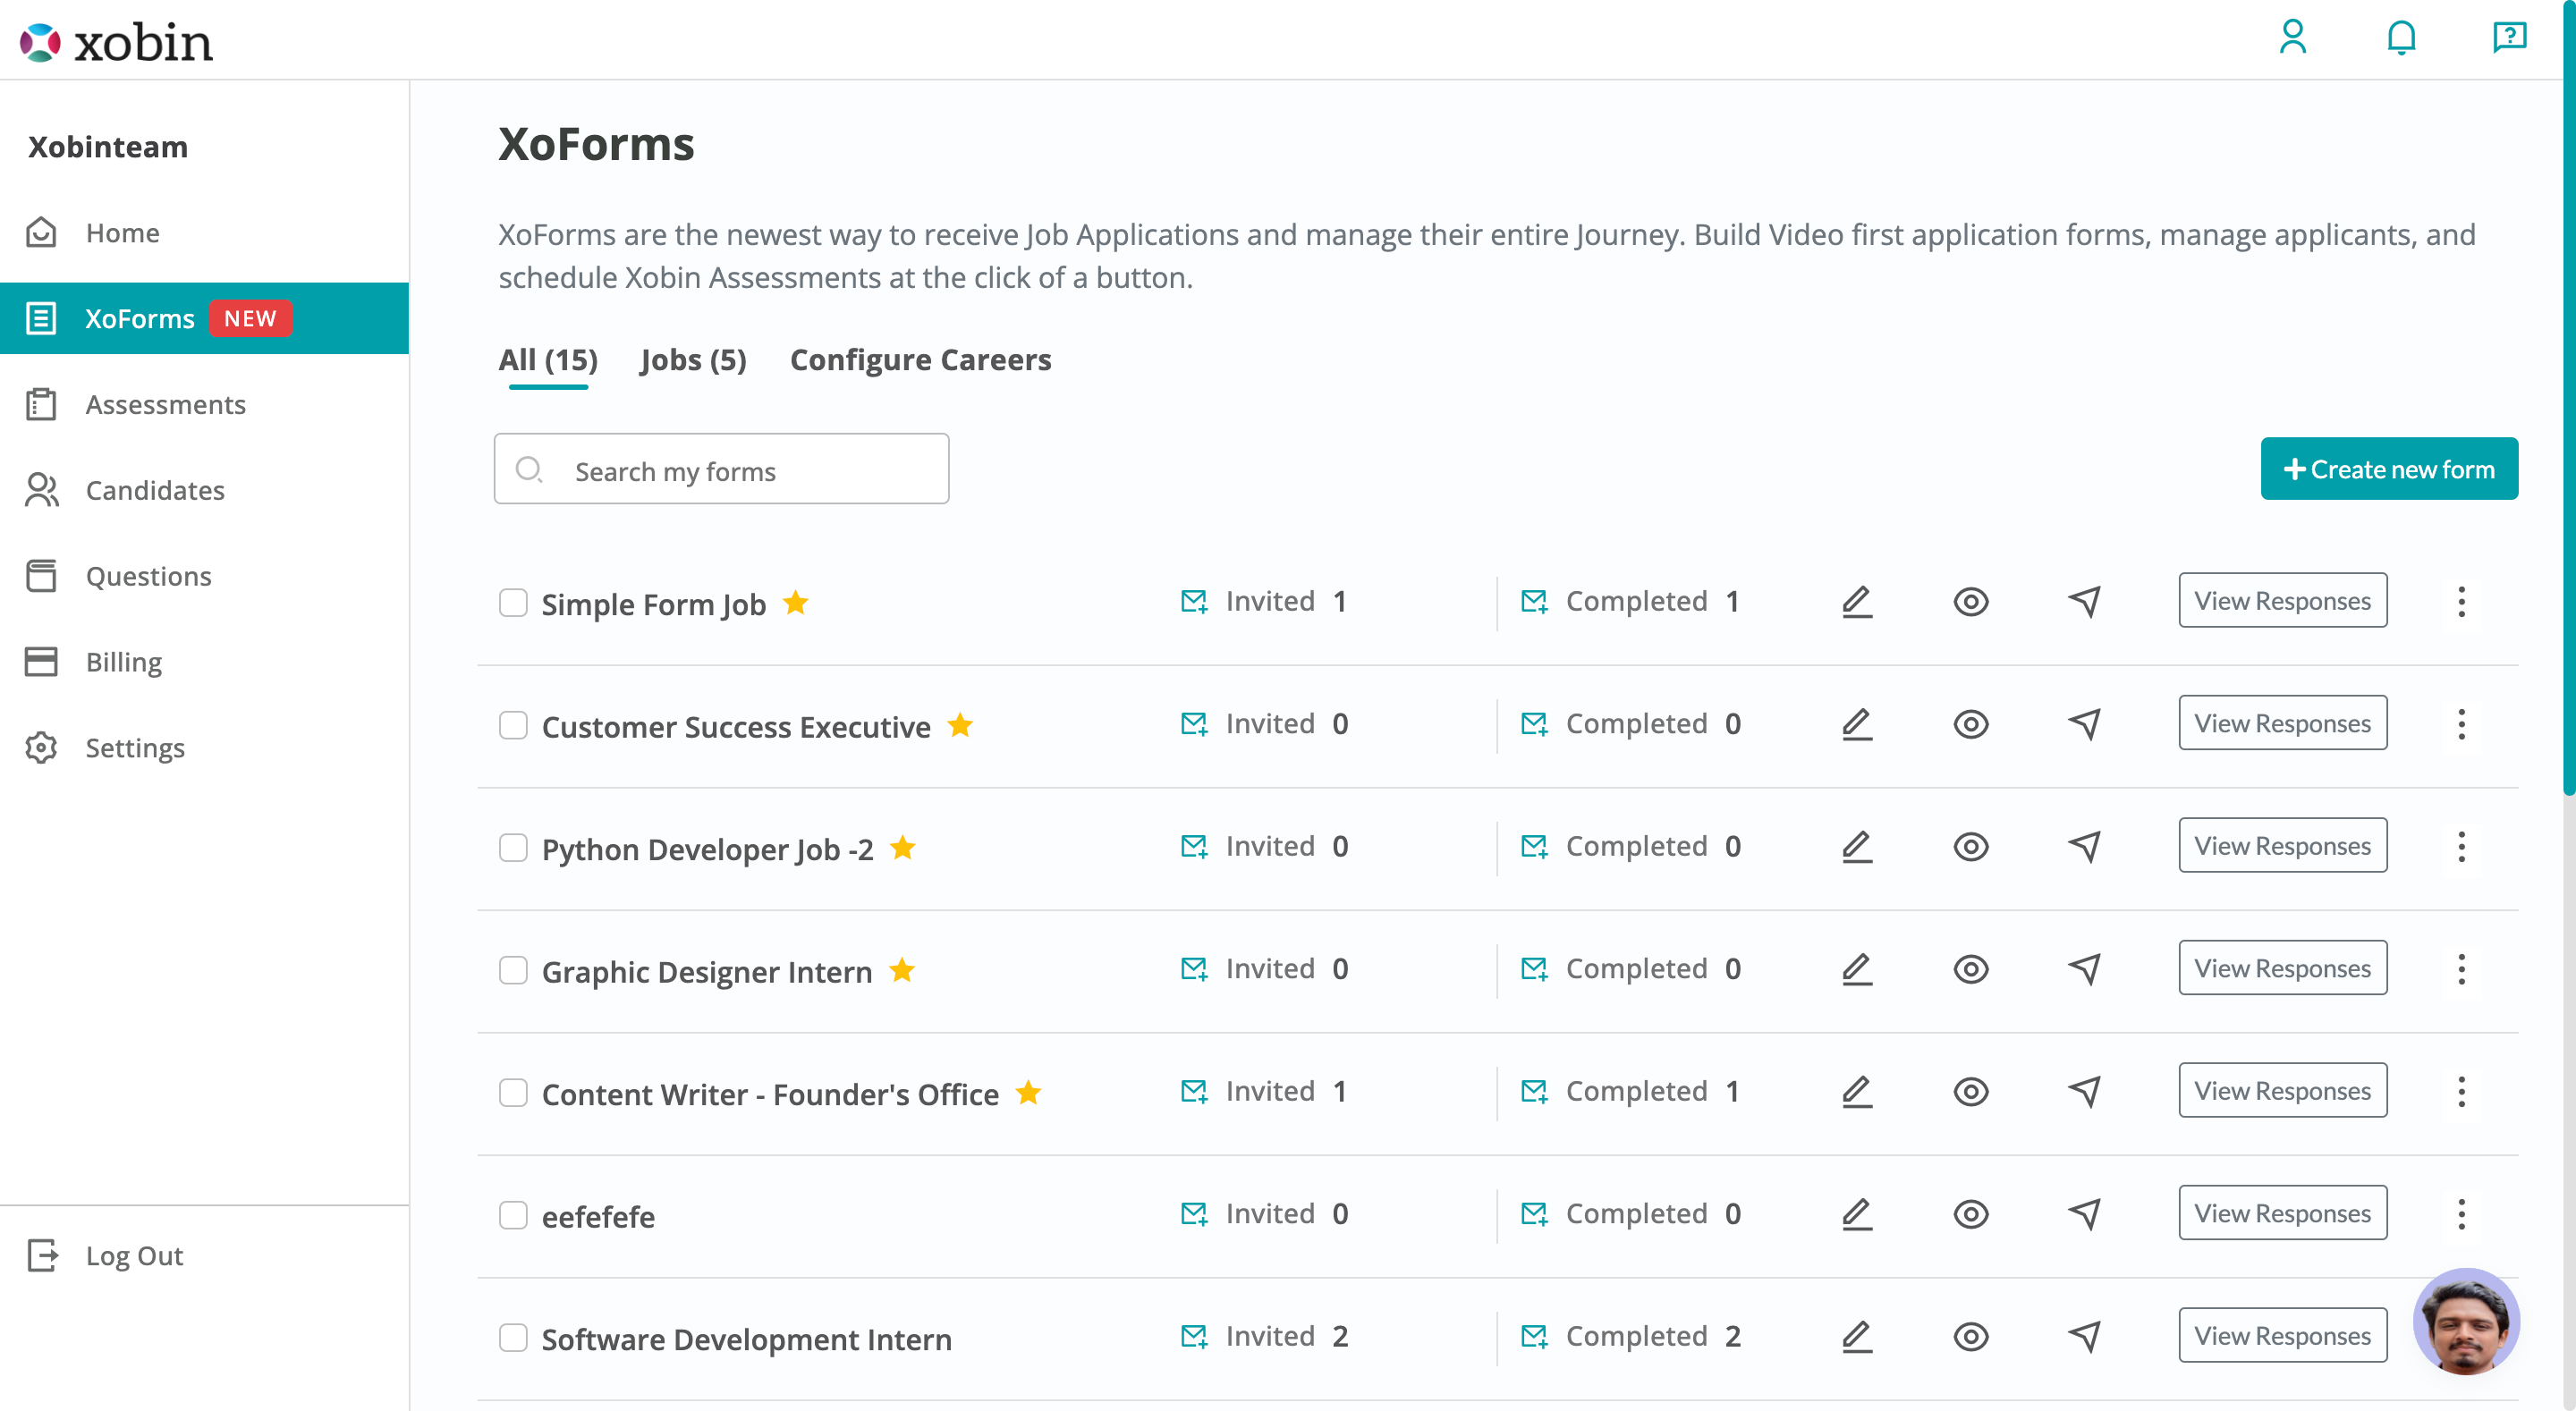The width and height of the screenshot is (2576, 1411).
Task: Click the edit pencil for Simple Form Job
Action: [1857, 601]
